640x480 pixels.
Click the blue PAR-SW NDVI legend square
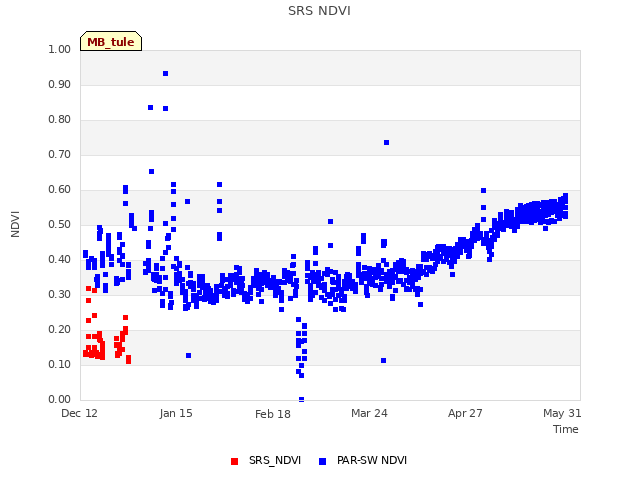(322, 461)
